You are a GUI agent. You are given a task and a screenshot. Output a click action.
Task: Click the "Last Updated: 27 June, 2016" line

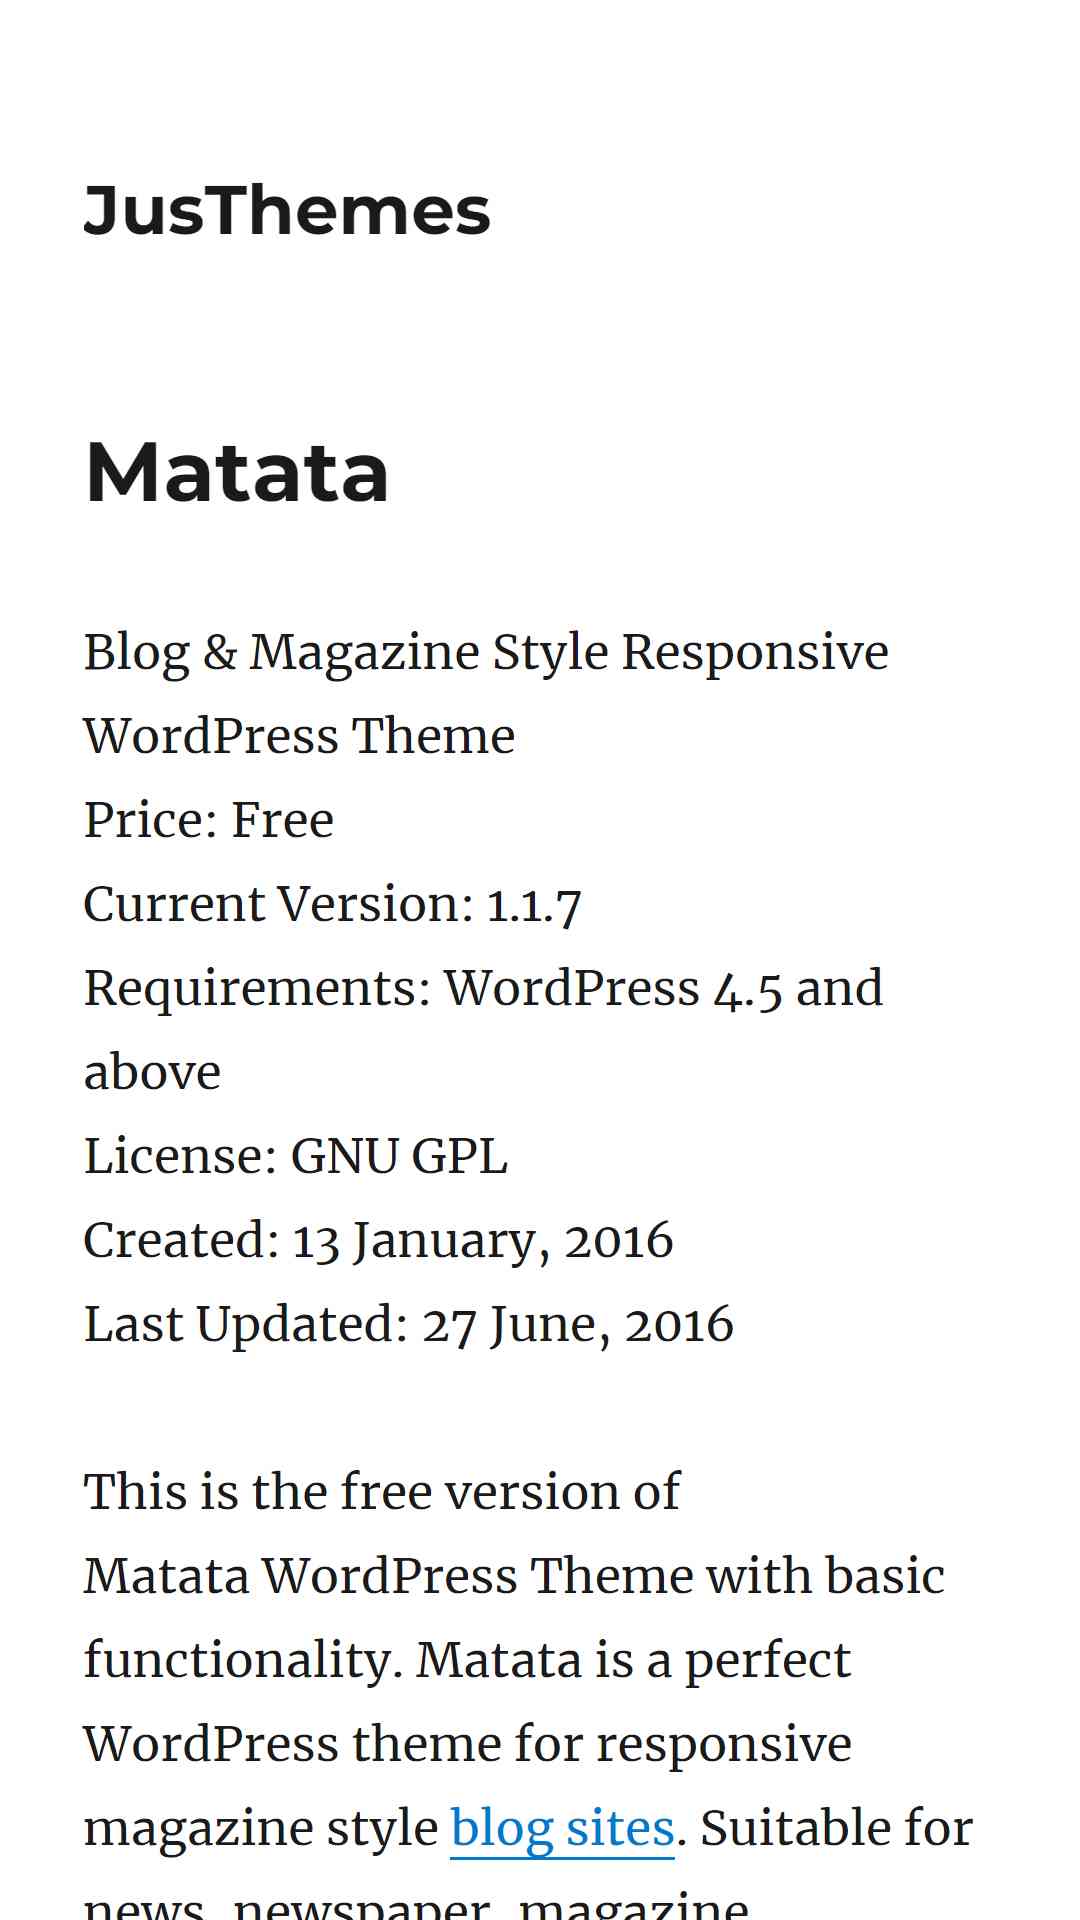[x=409, y=1324]
